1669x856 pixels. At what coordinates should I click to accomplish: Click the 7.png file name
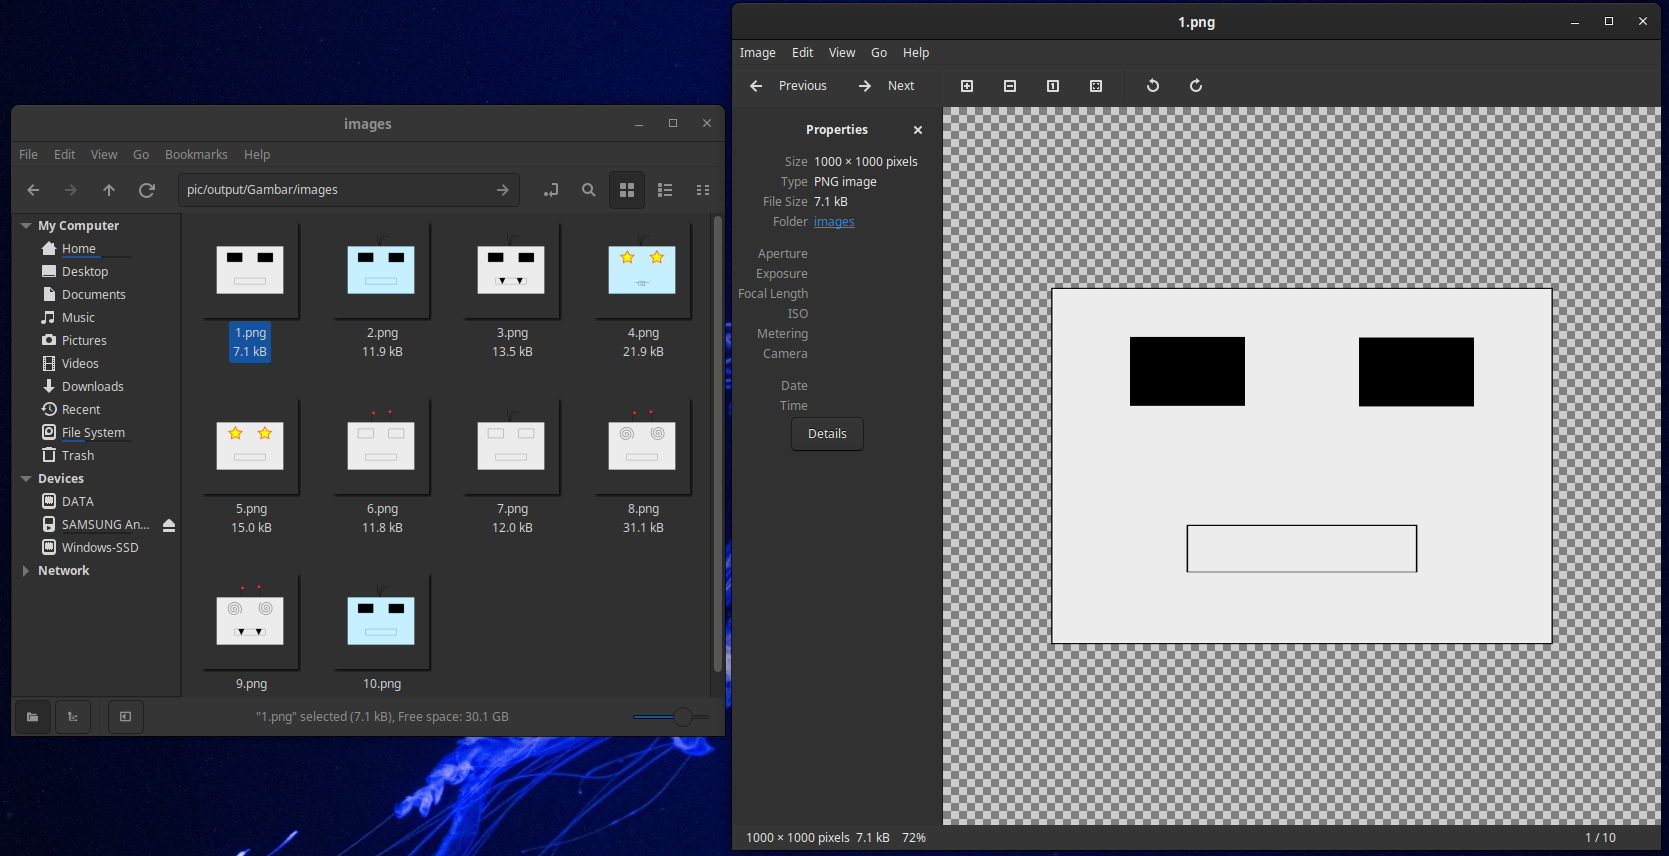tap(512, 509)
